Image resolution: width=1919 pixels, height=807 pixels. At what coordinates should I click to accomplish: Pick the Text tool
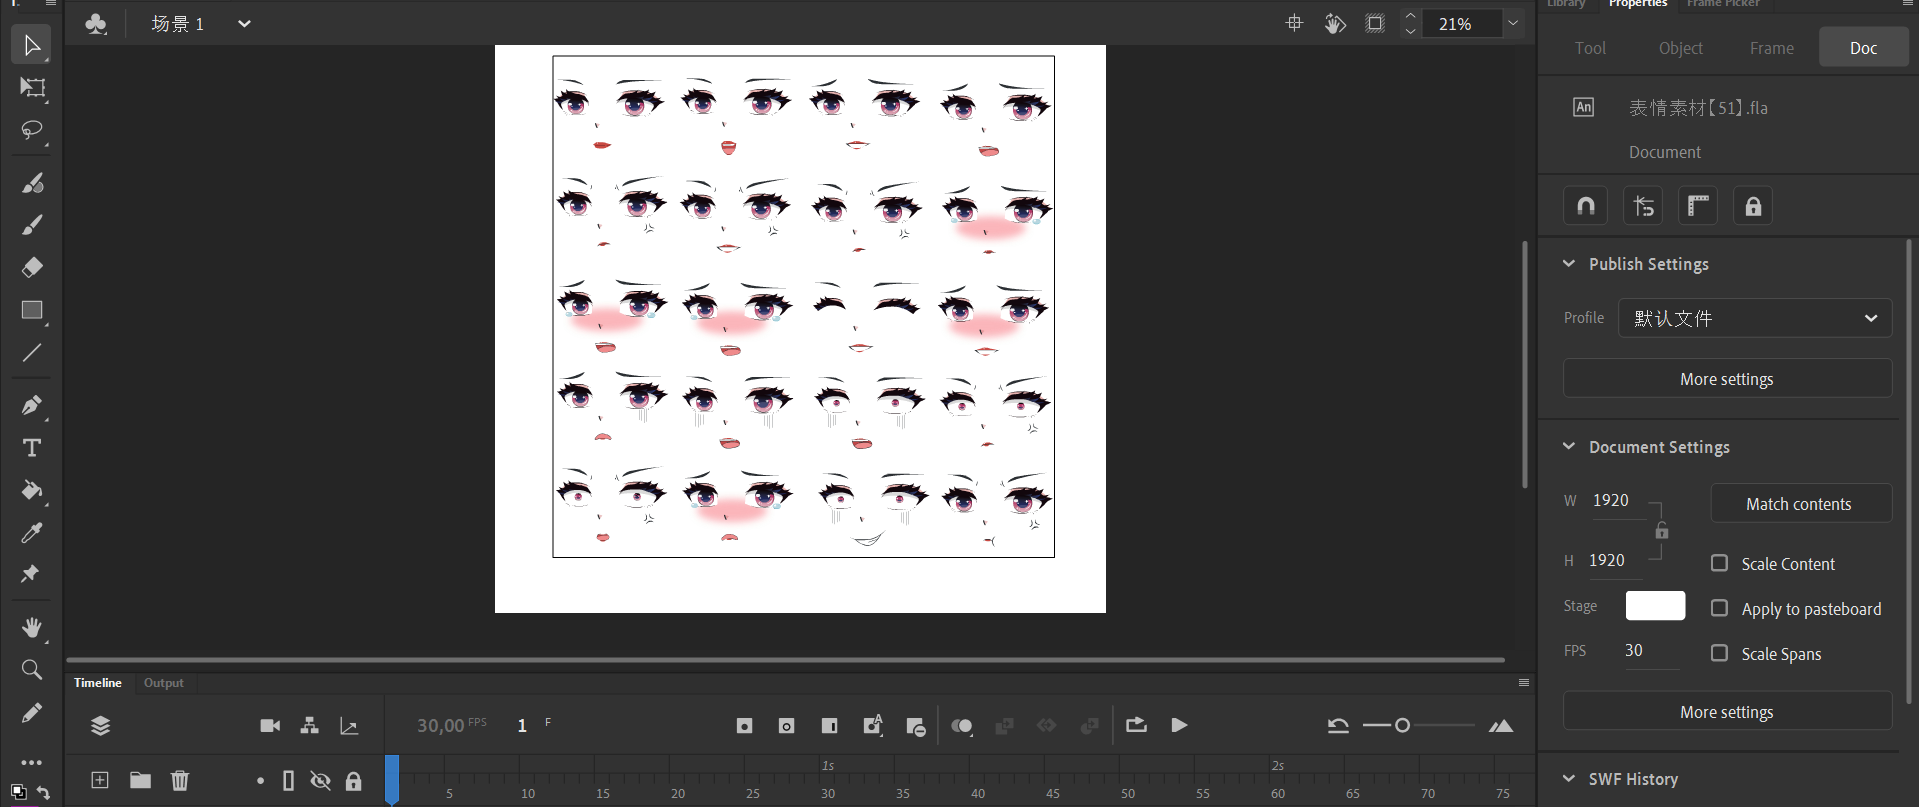pyautogui.click(x=31, y=448)
